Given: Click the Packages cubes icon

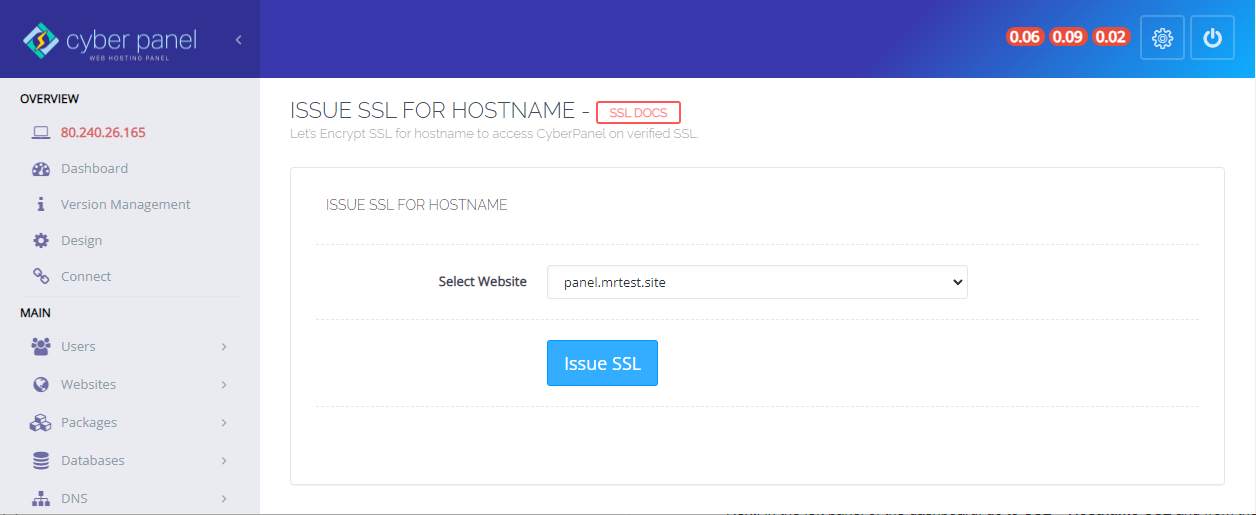Looking at the screenshot, I should click(41, 423).
